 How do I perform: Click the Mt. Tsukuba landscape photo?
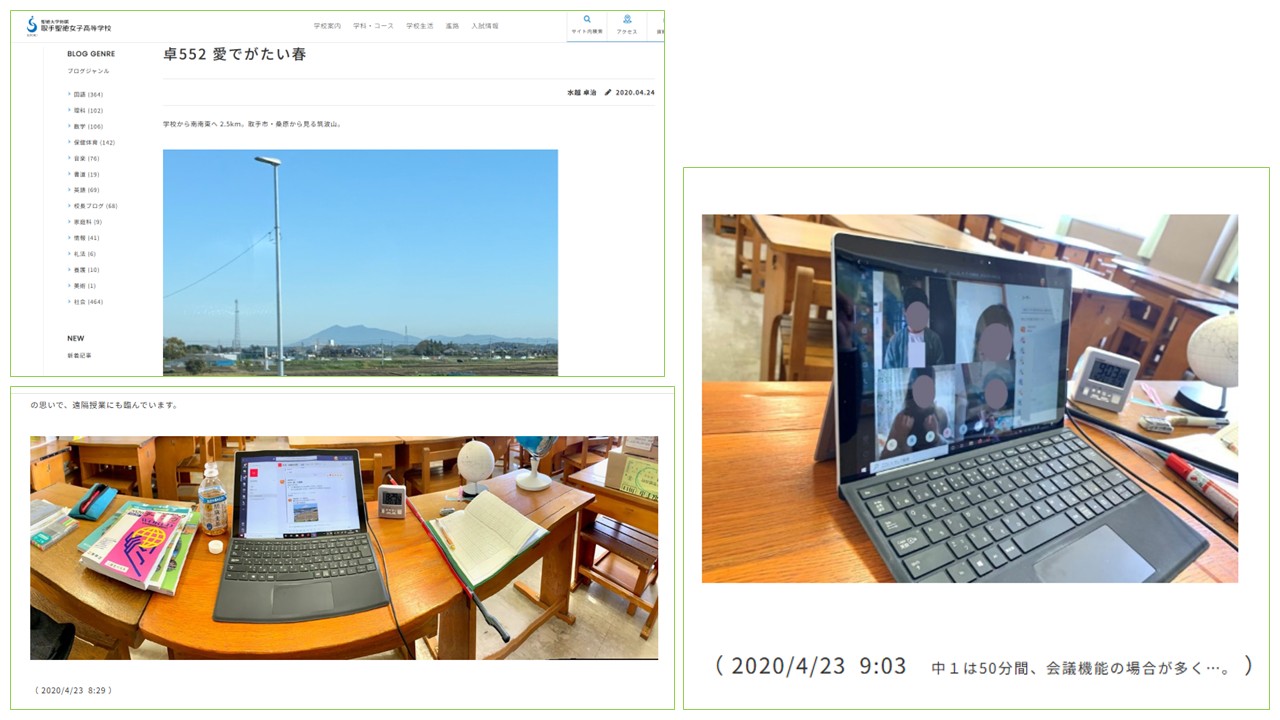(360, 262)
